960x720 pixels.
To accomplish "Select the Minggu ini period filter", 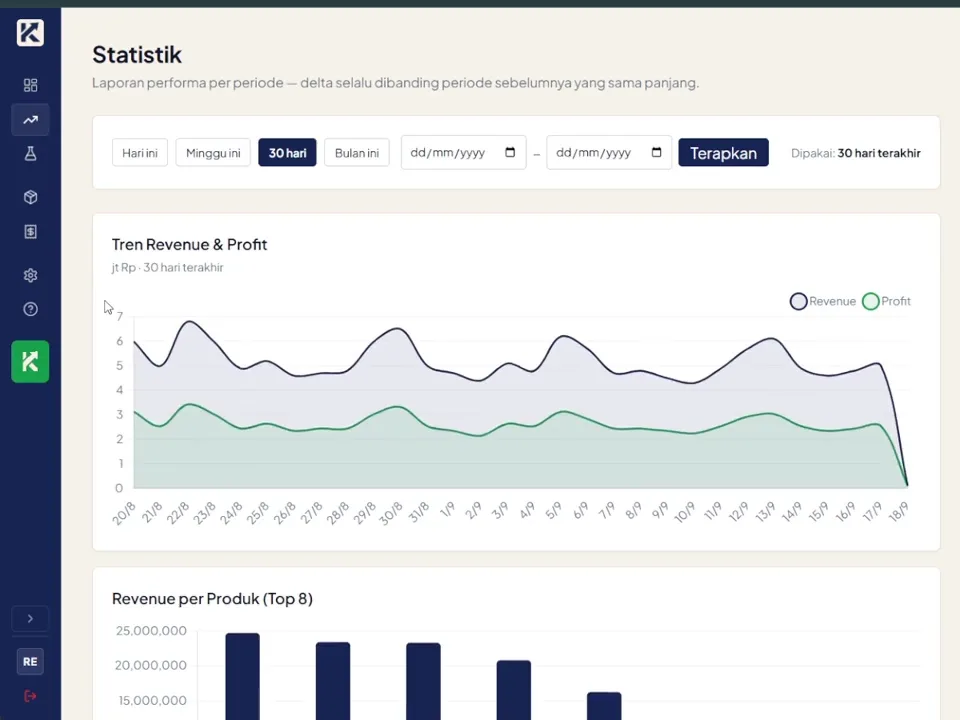I will pyautogui.click(x=213, y=152).
